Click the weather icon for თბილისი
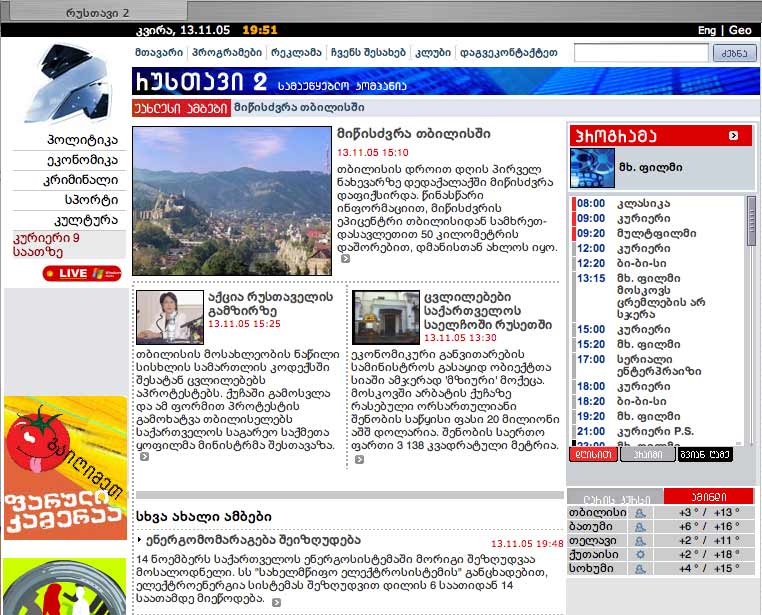 (x=641, y=512)
